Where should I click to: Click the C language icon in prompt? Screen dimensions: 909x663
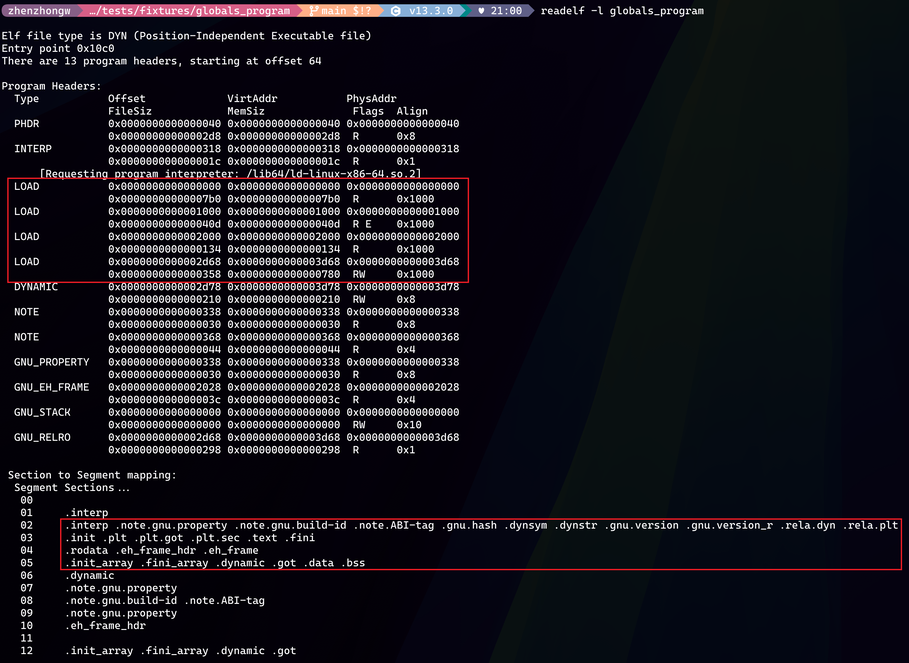point(395,11)
